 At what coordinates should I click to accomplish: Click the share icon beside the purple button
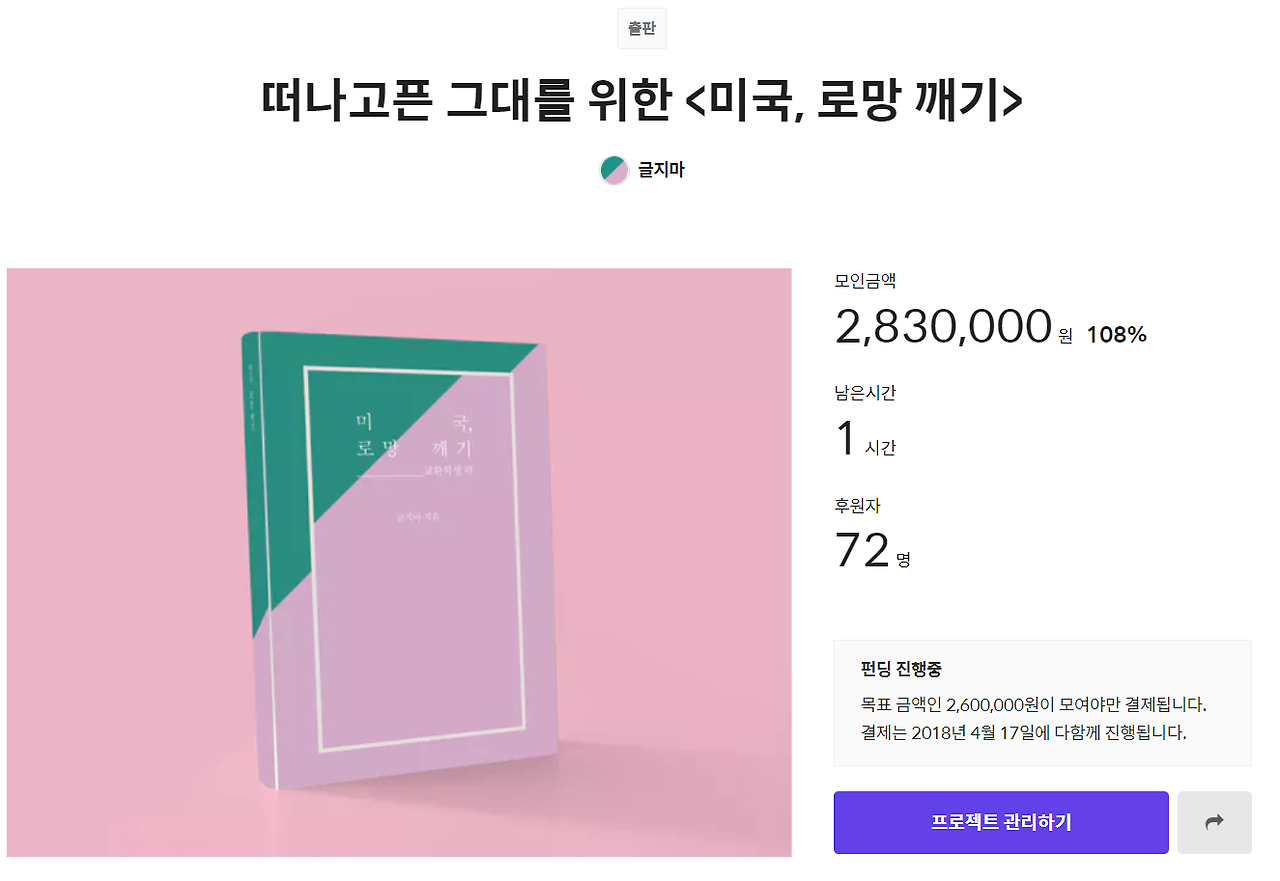pos(1214,821)
